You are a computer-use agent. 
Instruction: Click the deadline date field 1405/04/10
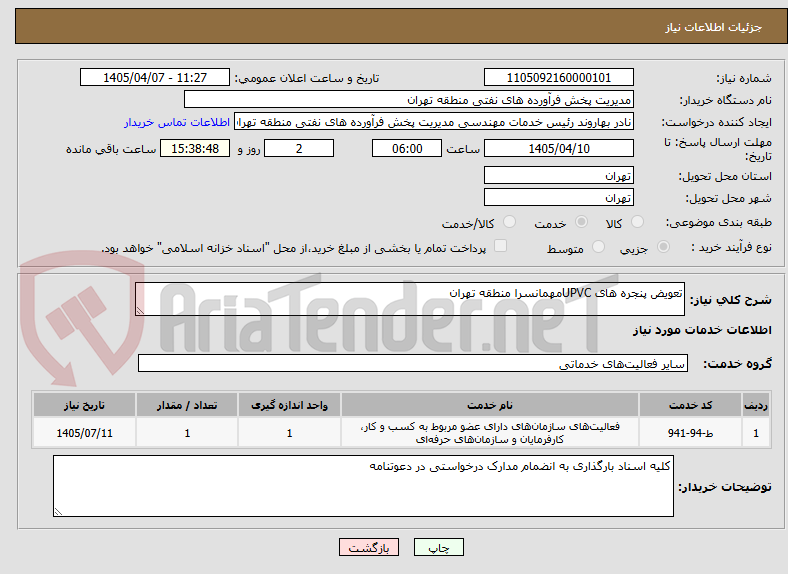click(x=558, y=148)
